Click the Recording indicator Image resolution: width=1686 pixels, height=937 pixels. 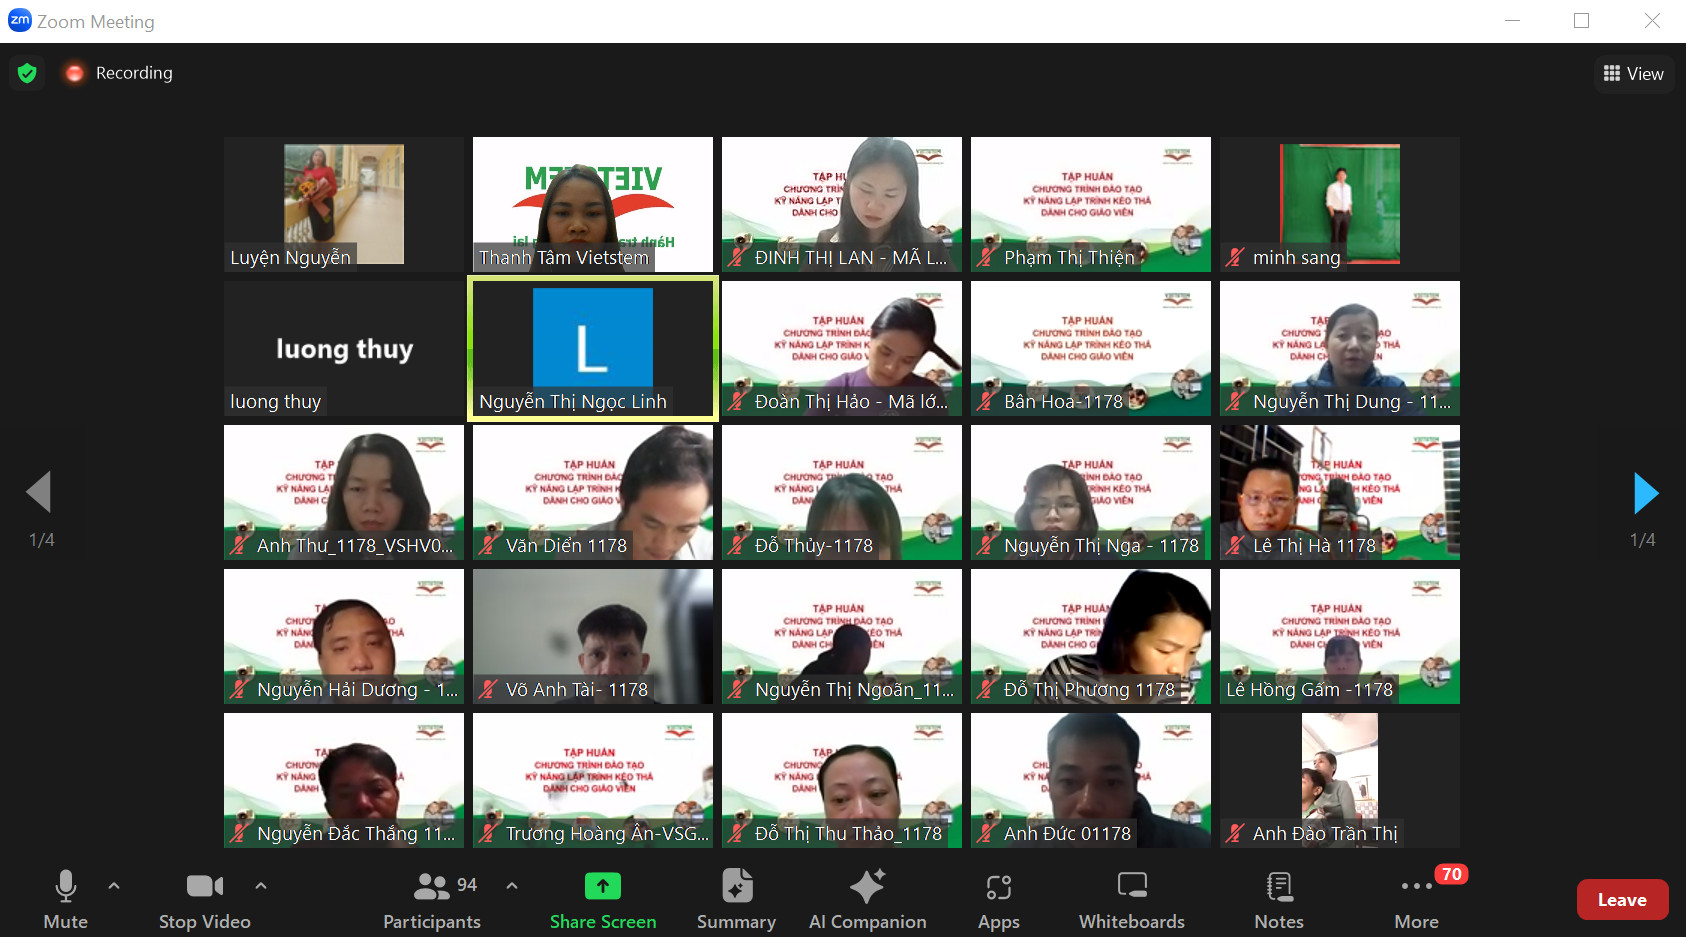pos(119,73)
